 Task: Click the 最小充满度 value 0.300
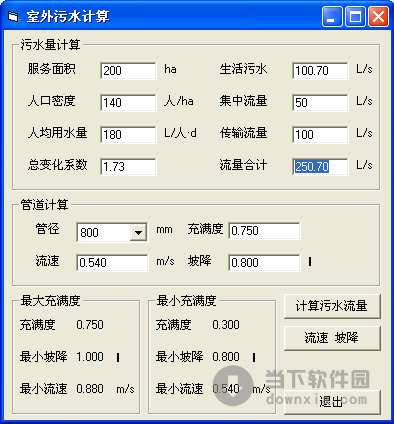pos(226,325)
